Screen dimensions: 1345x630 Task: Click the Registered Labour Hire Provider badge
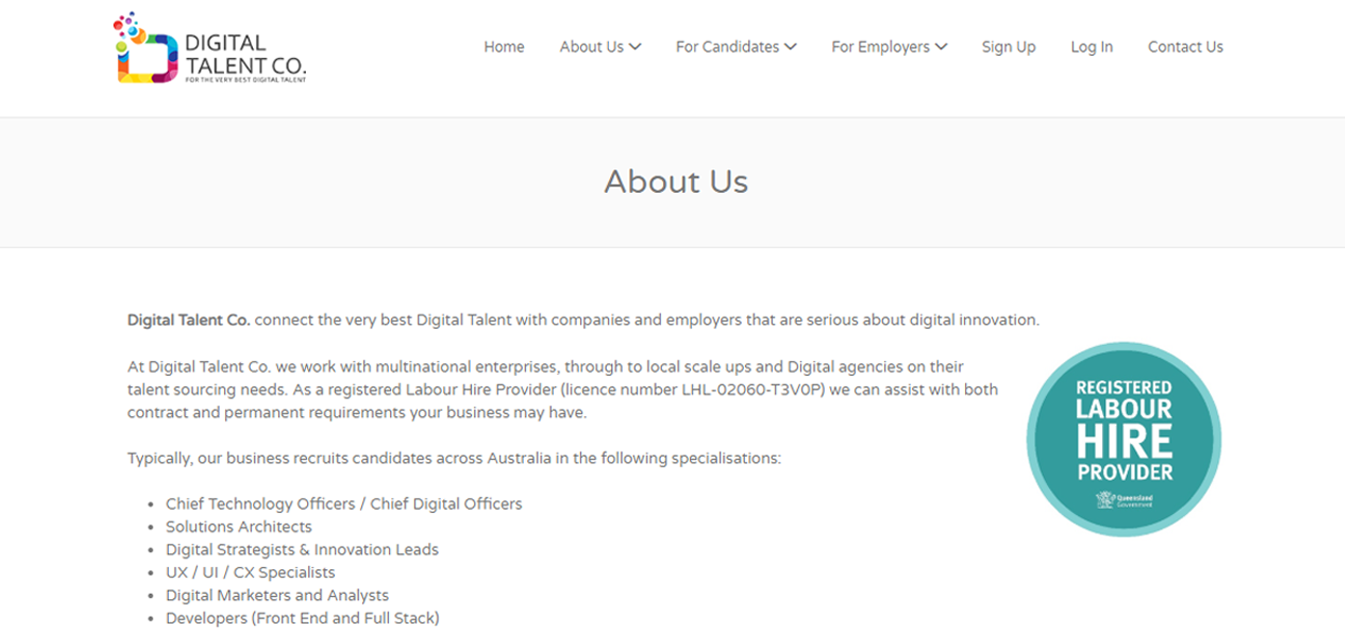click(x=1124, y=438)
